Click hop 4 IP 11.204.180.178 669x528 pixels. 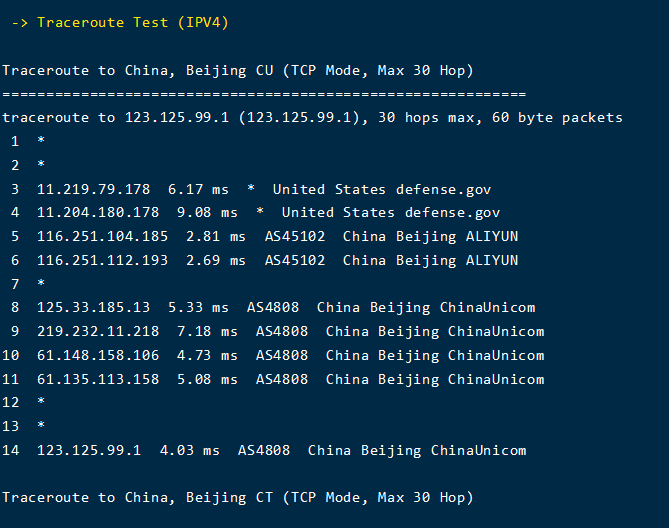pyautogui.click(x=98, y=212)
